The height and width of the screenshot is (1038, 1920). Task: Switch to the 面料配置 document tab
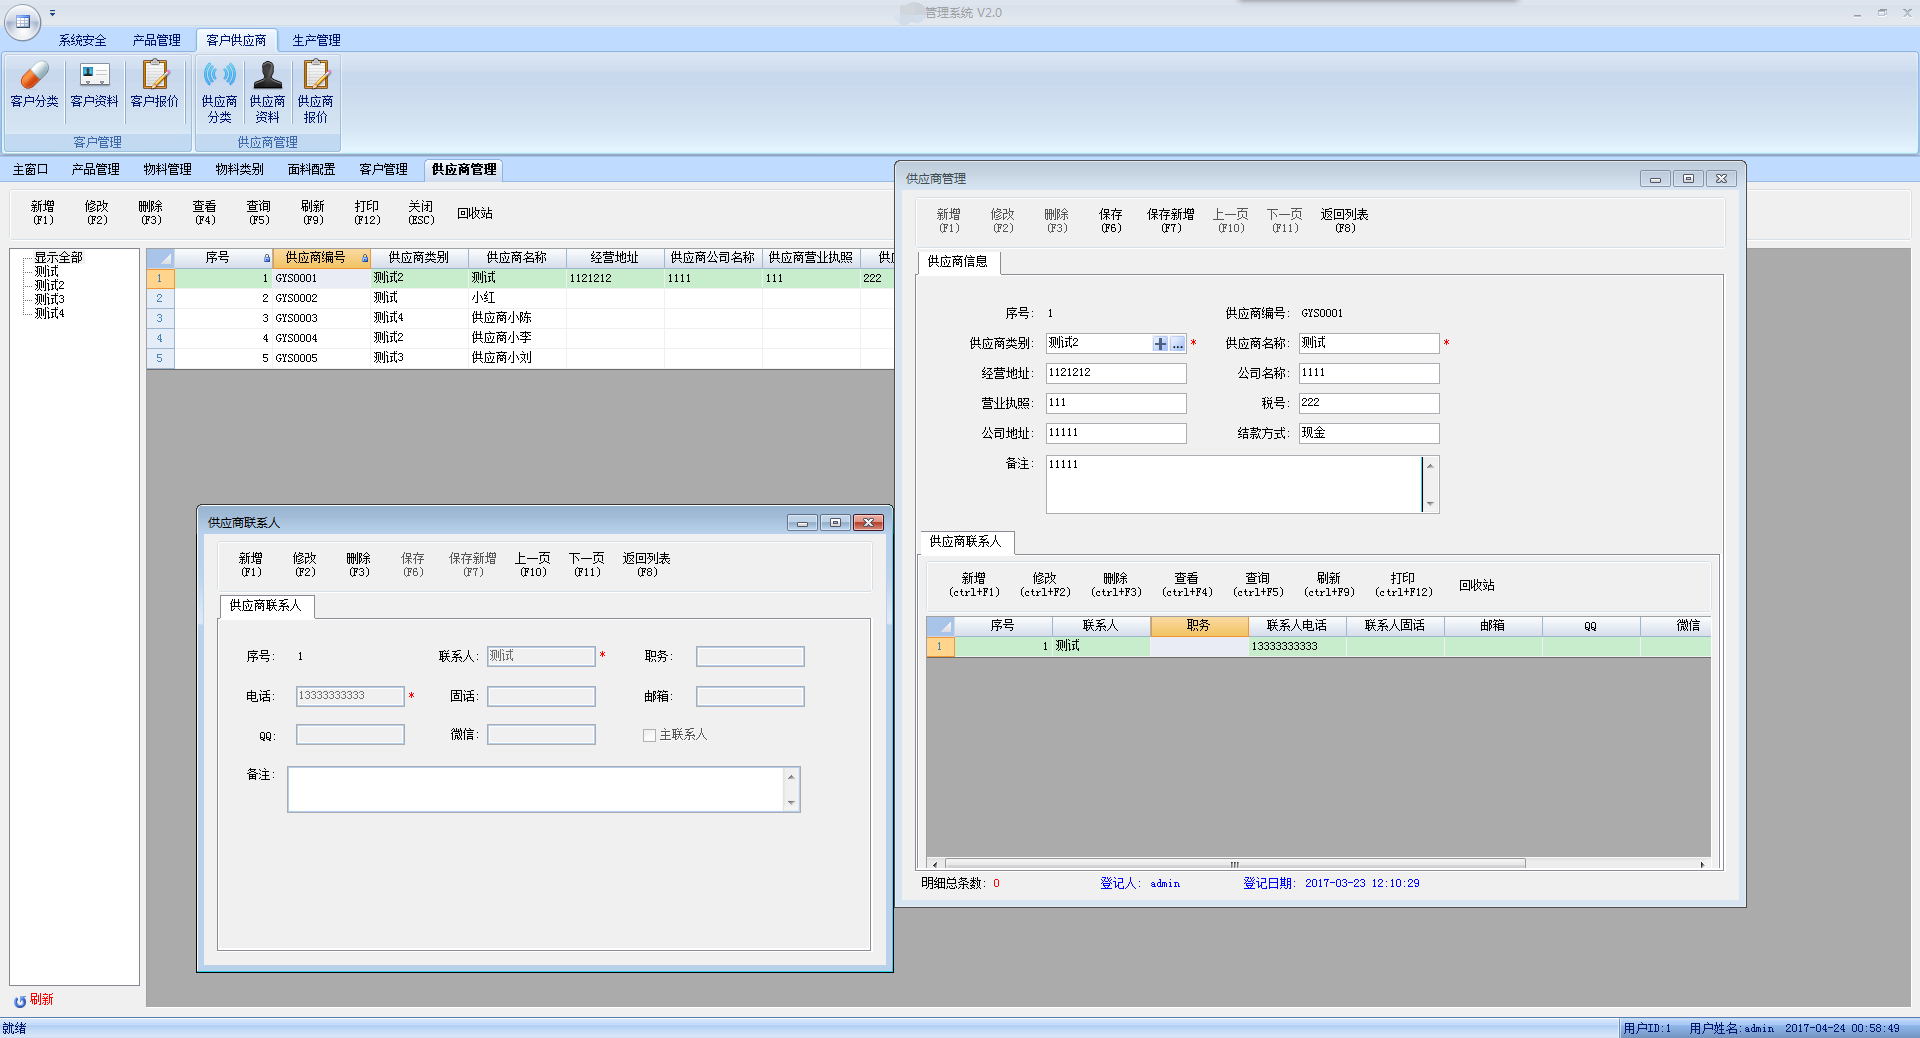click(x=311, y=169)
